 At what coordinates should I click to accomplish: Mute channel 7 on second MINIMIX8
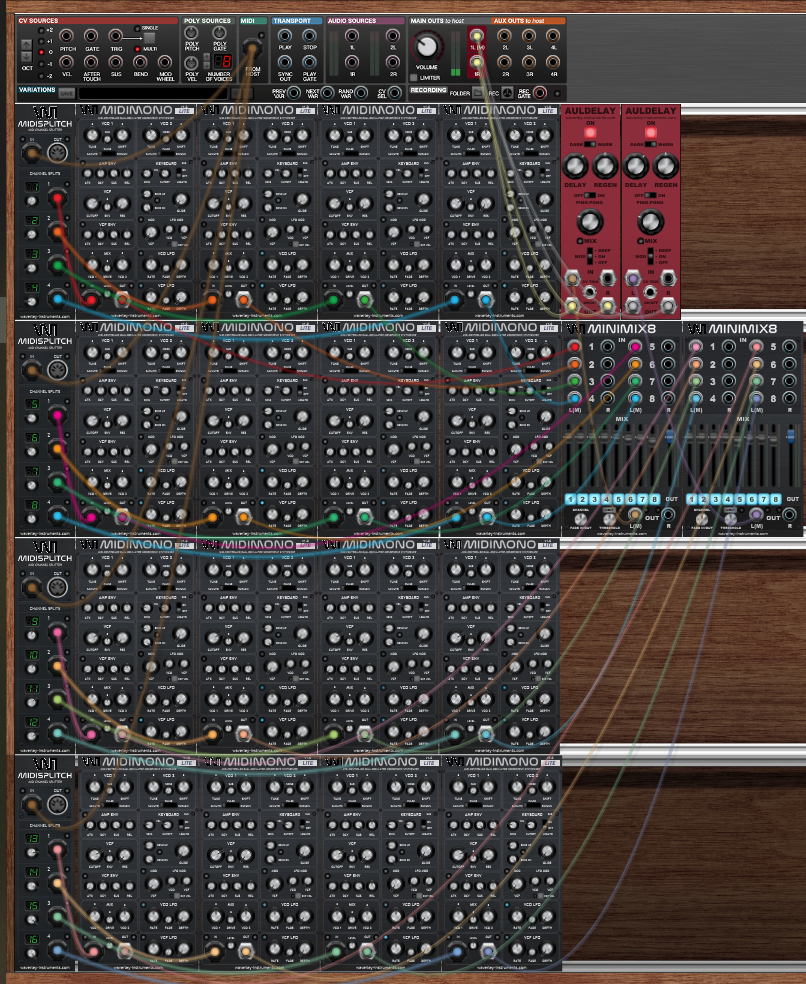[x=763, y=499]
